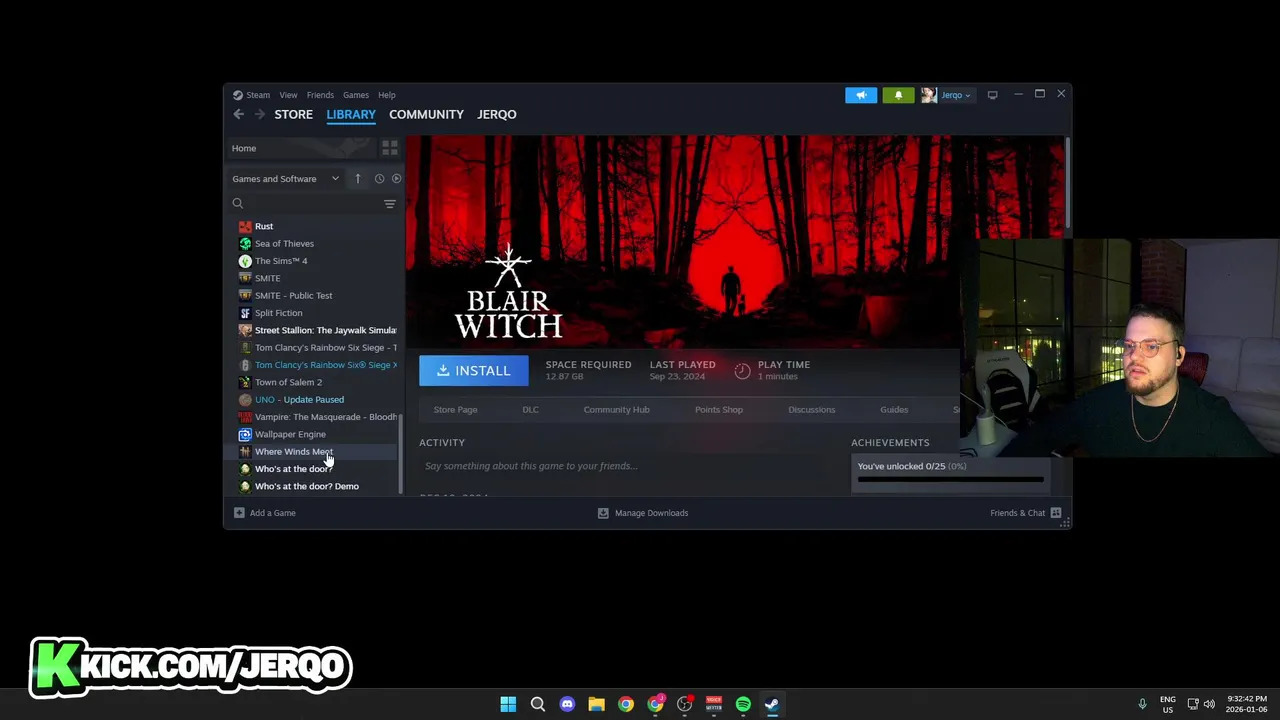Go to the STORE tab
The width and height of the screenshot is (1280, 720).
[293, 114]
